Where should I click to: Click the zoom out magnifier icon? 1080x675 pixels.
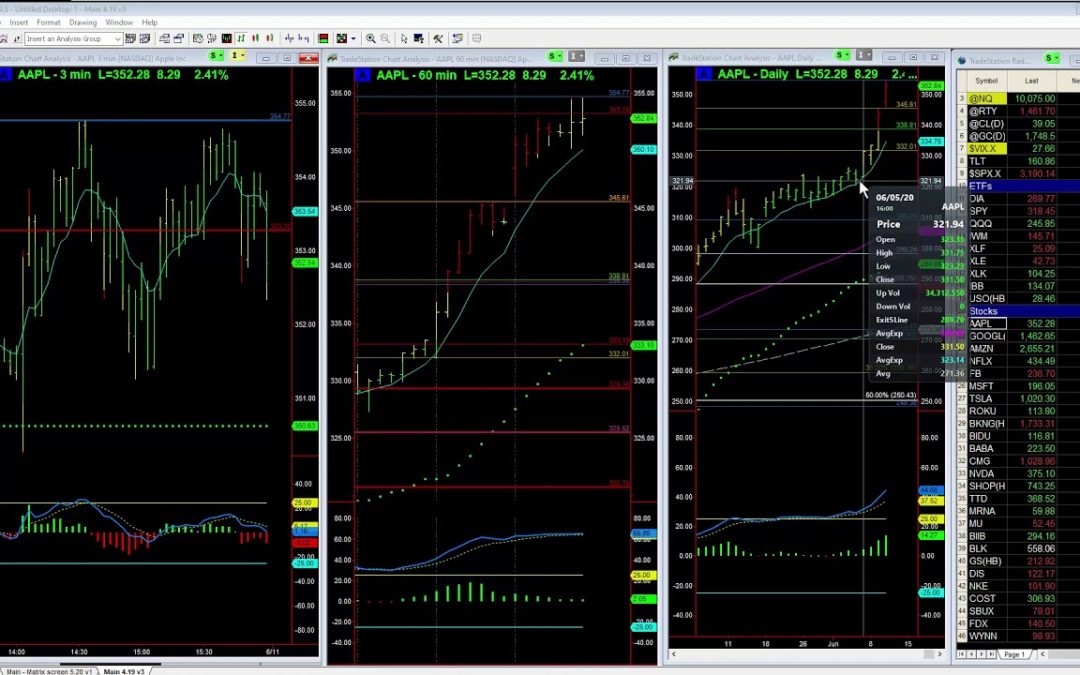coord(385,39)
